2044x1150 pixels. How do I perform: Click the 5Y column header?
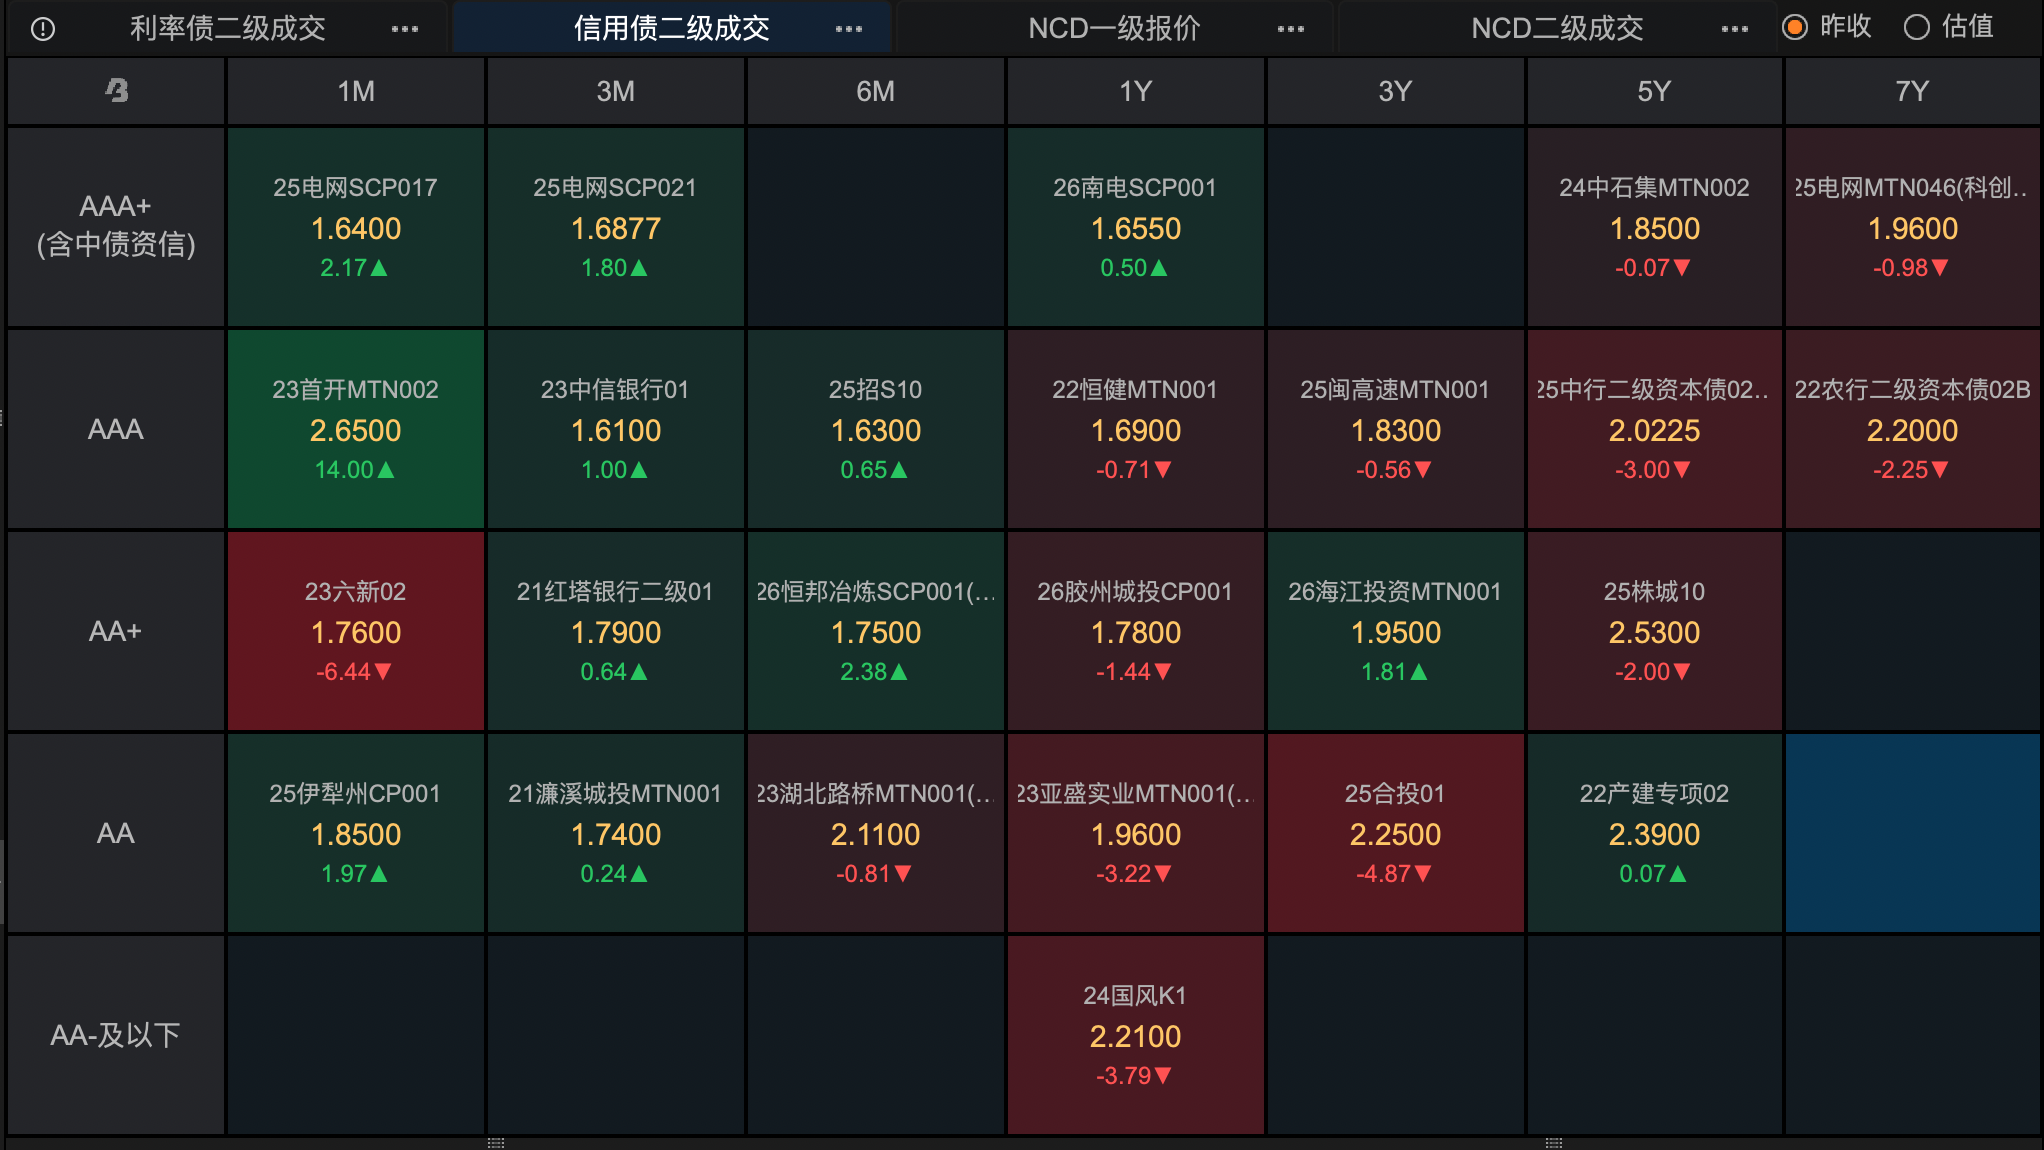pos(1654,91)
